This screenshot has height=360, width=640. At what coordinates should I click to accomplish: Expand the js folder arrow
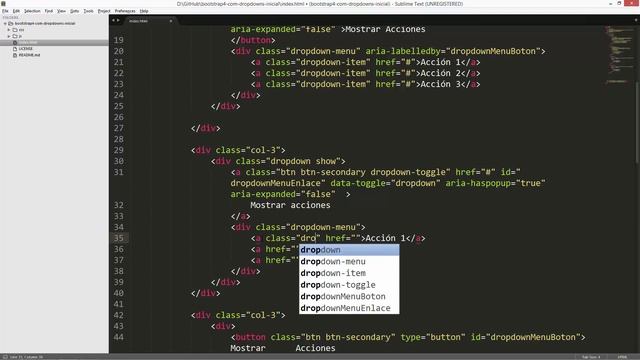point(9,36)
